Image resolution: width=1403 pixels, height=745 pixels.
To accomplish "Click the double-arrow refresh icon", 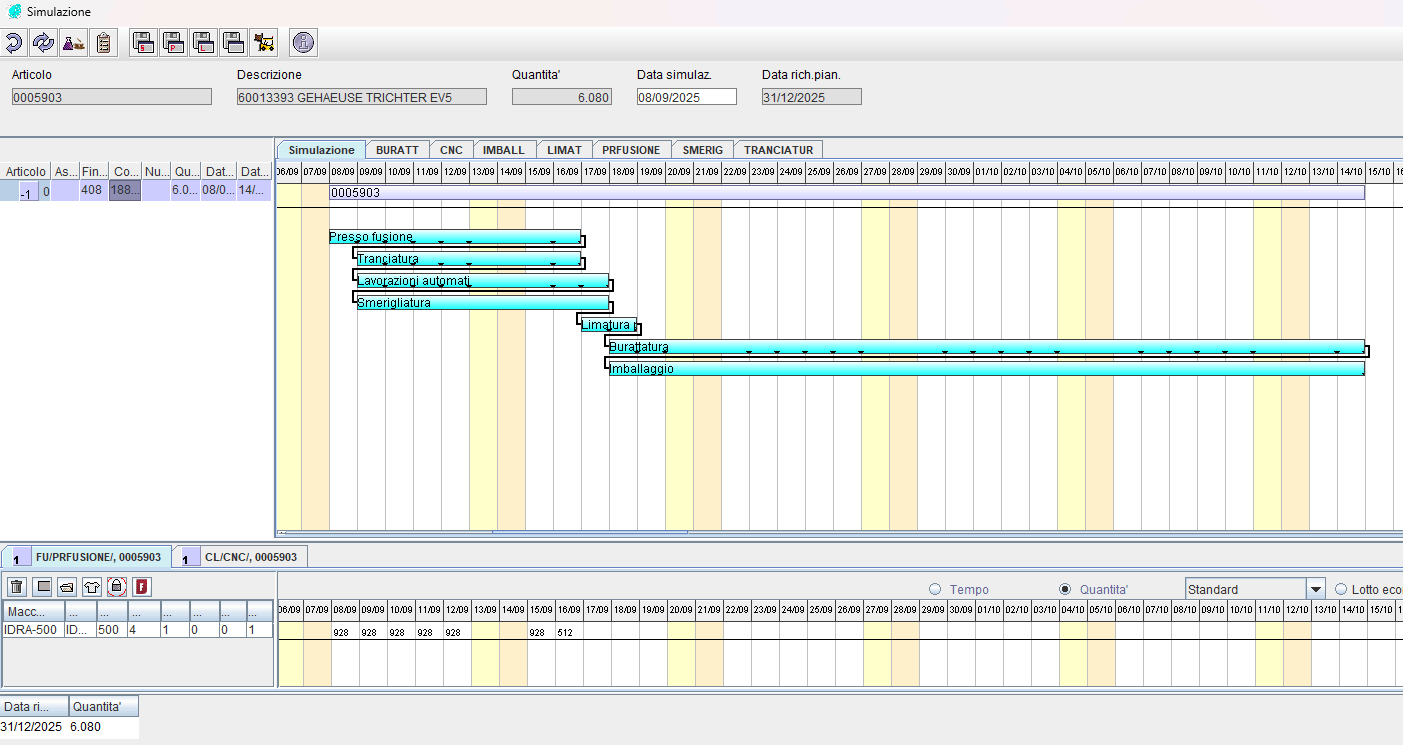I will click(43, 42).
